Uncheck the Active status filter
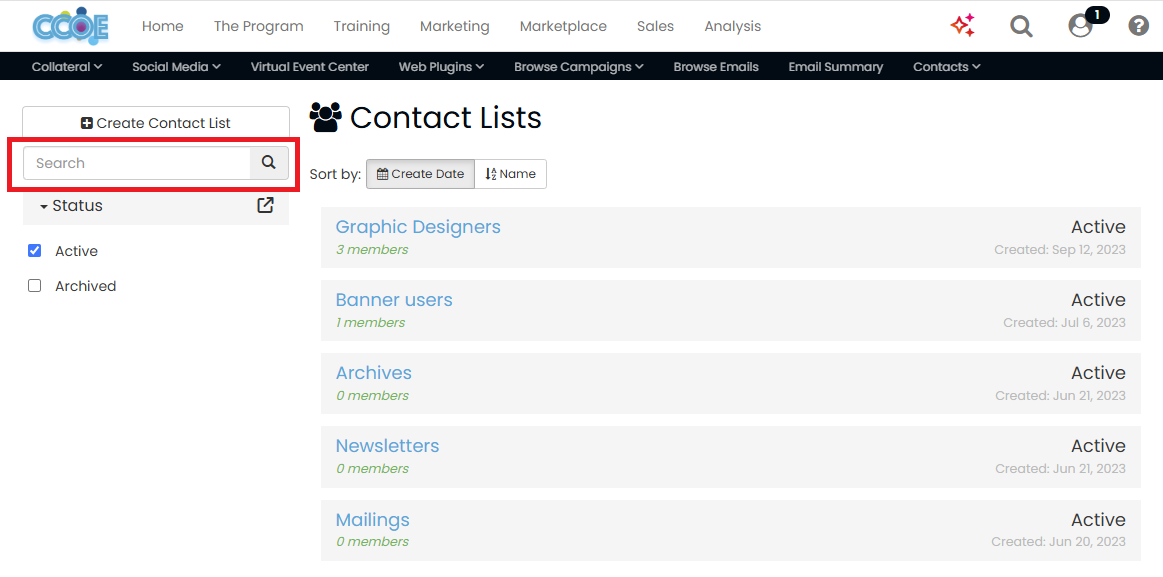 coord(34,250)
